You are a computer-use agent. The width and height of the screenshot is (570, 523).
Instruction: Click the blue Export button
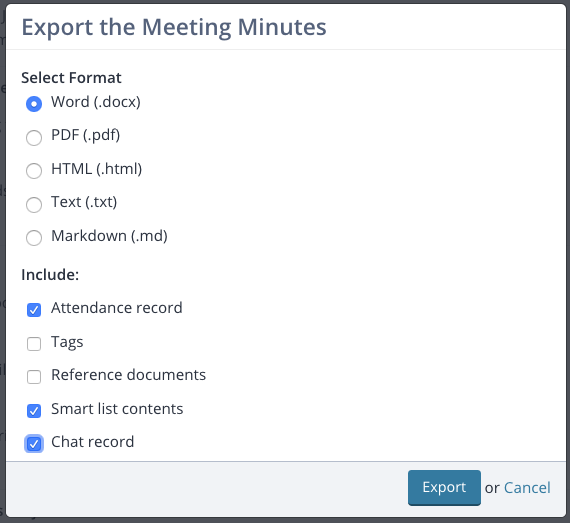tap(444, 488)
